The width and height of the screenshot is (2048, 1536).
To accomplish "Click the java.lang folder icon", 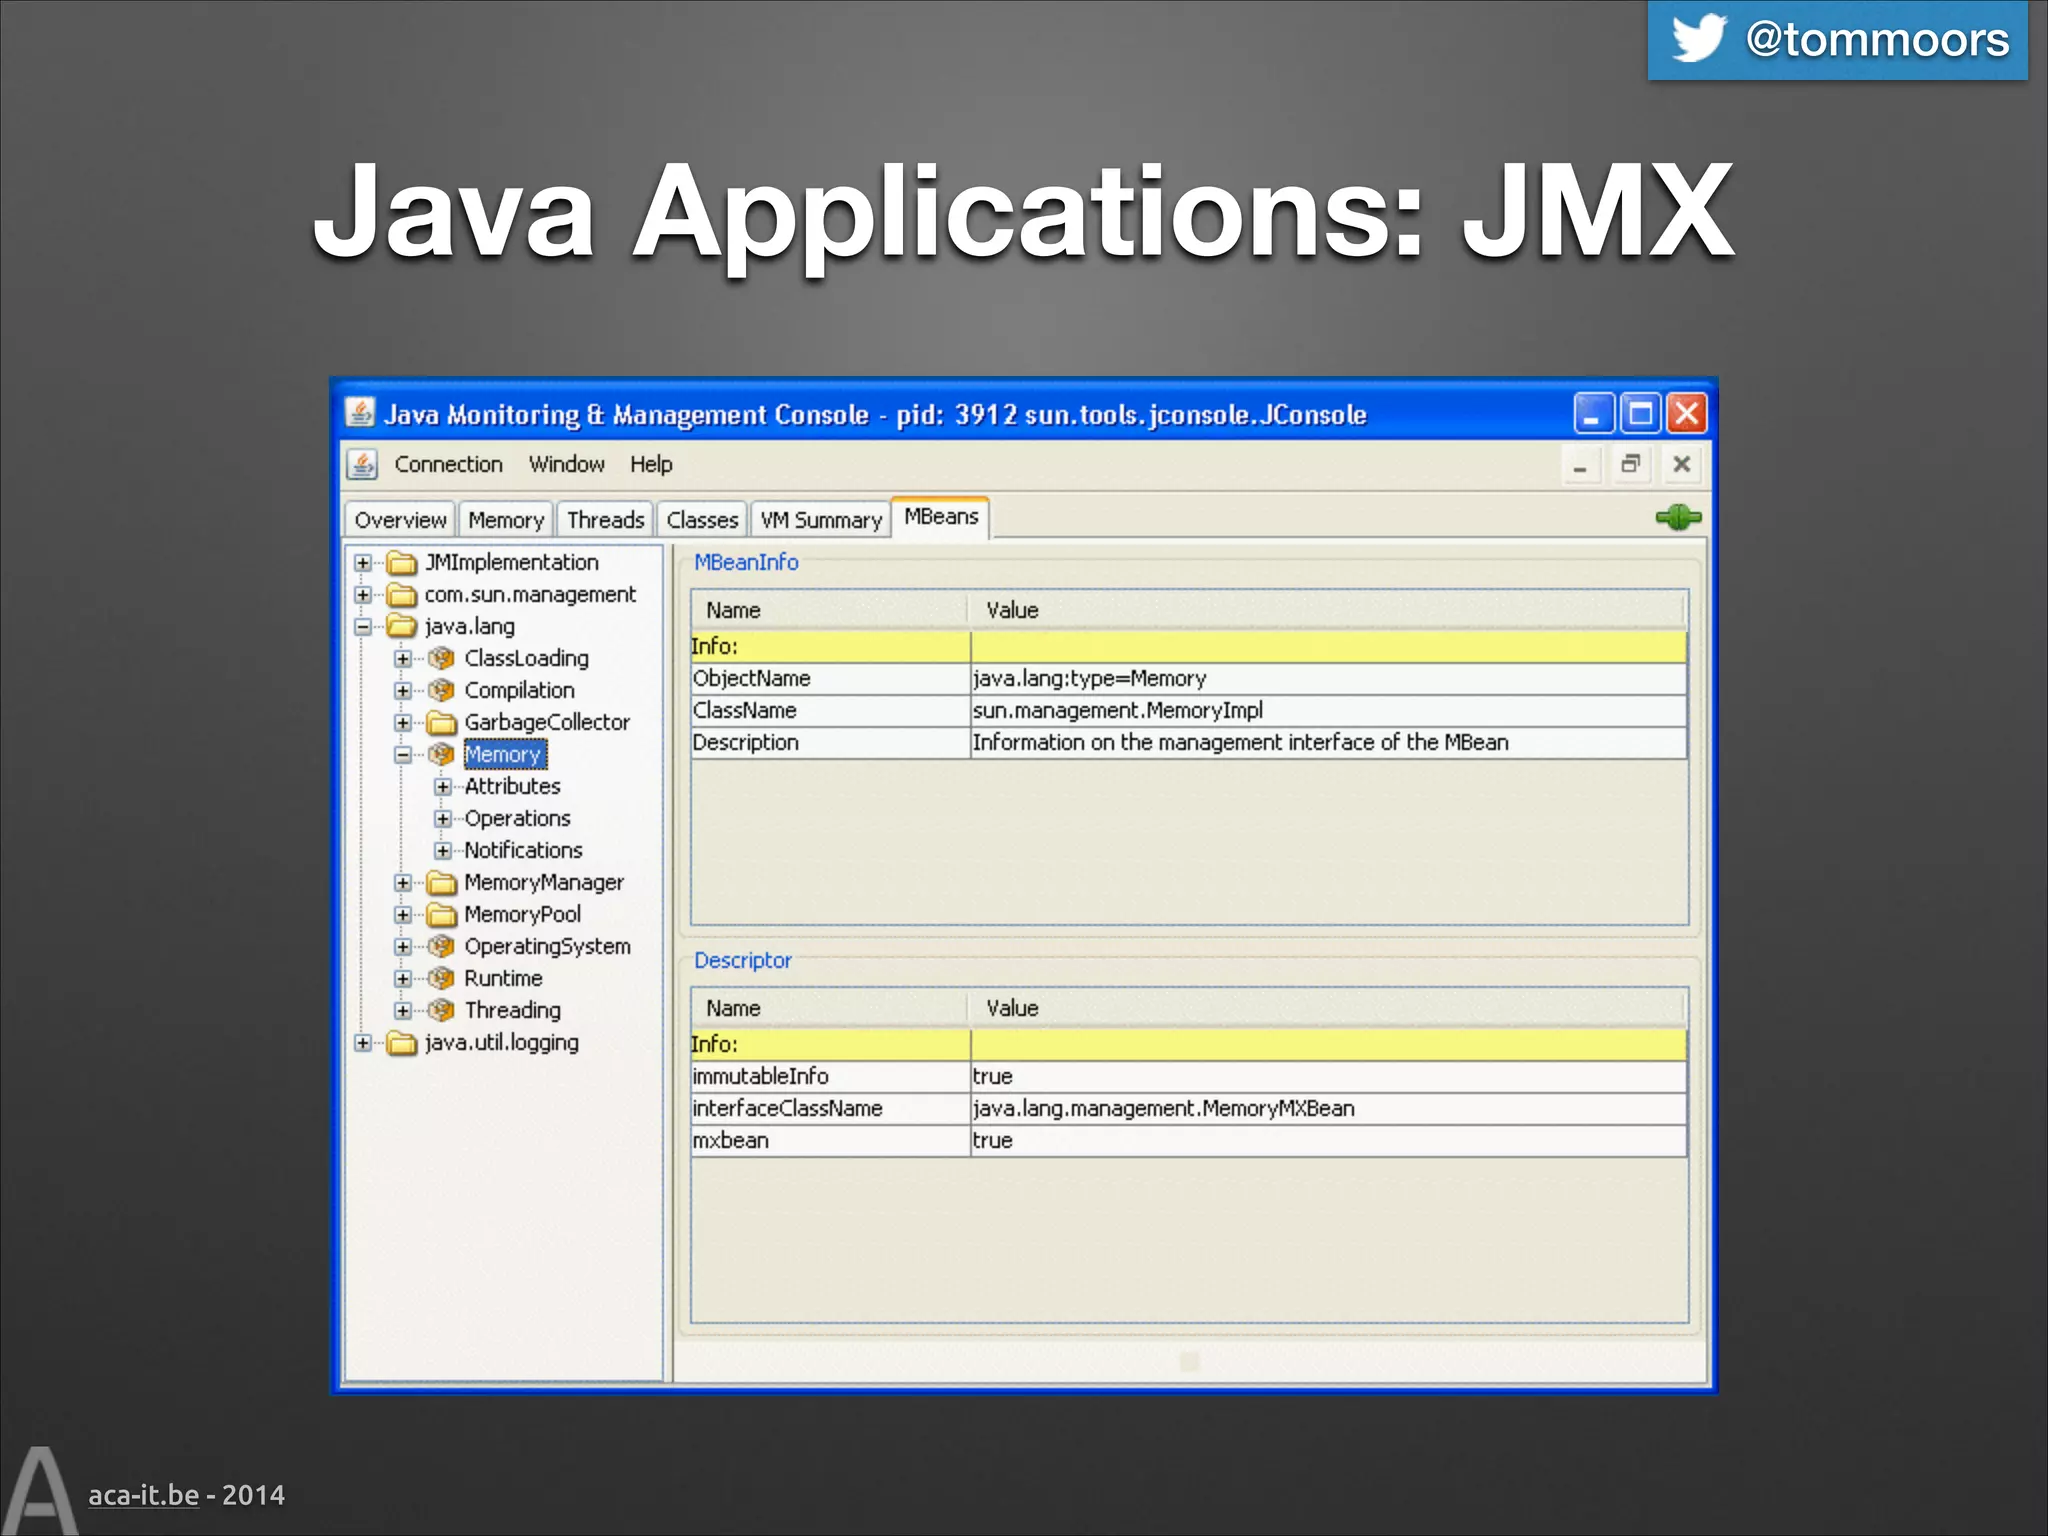I will pyautogui.click(x=402, y=627).
